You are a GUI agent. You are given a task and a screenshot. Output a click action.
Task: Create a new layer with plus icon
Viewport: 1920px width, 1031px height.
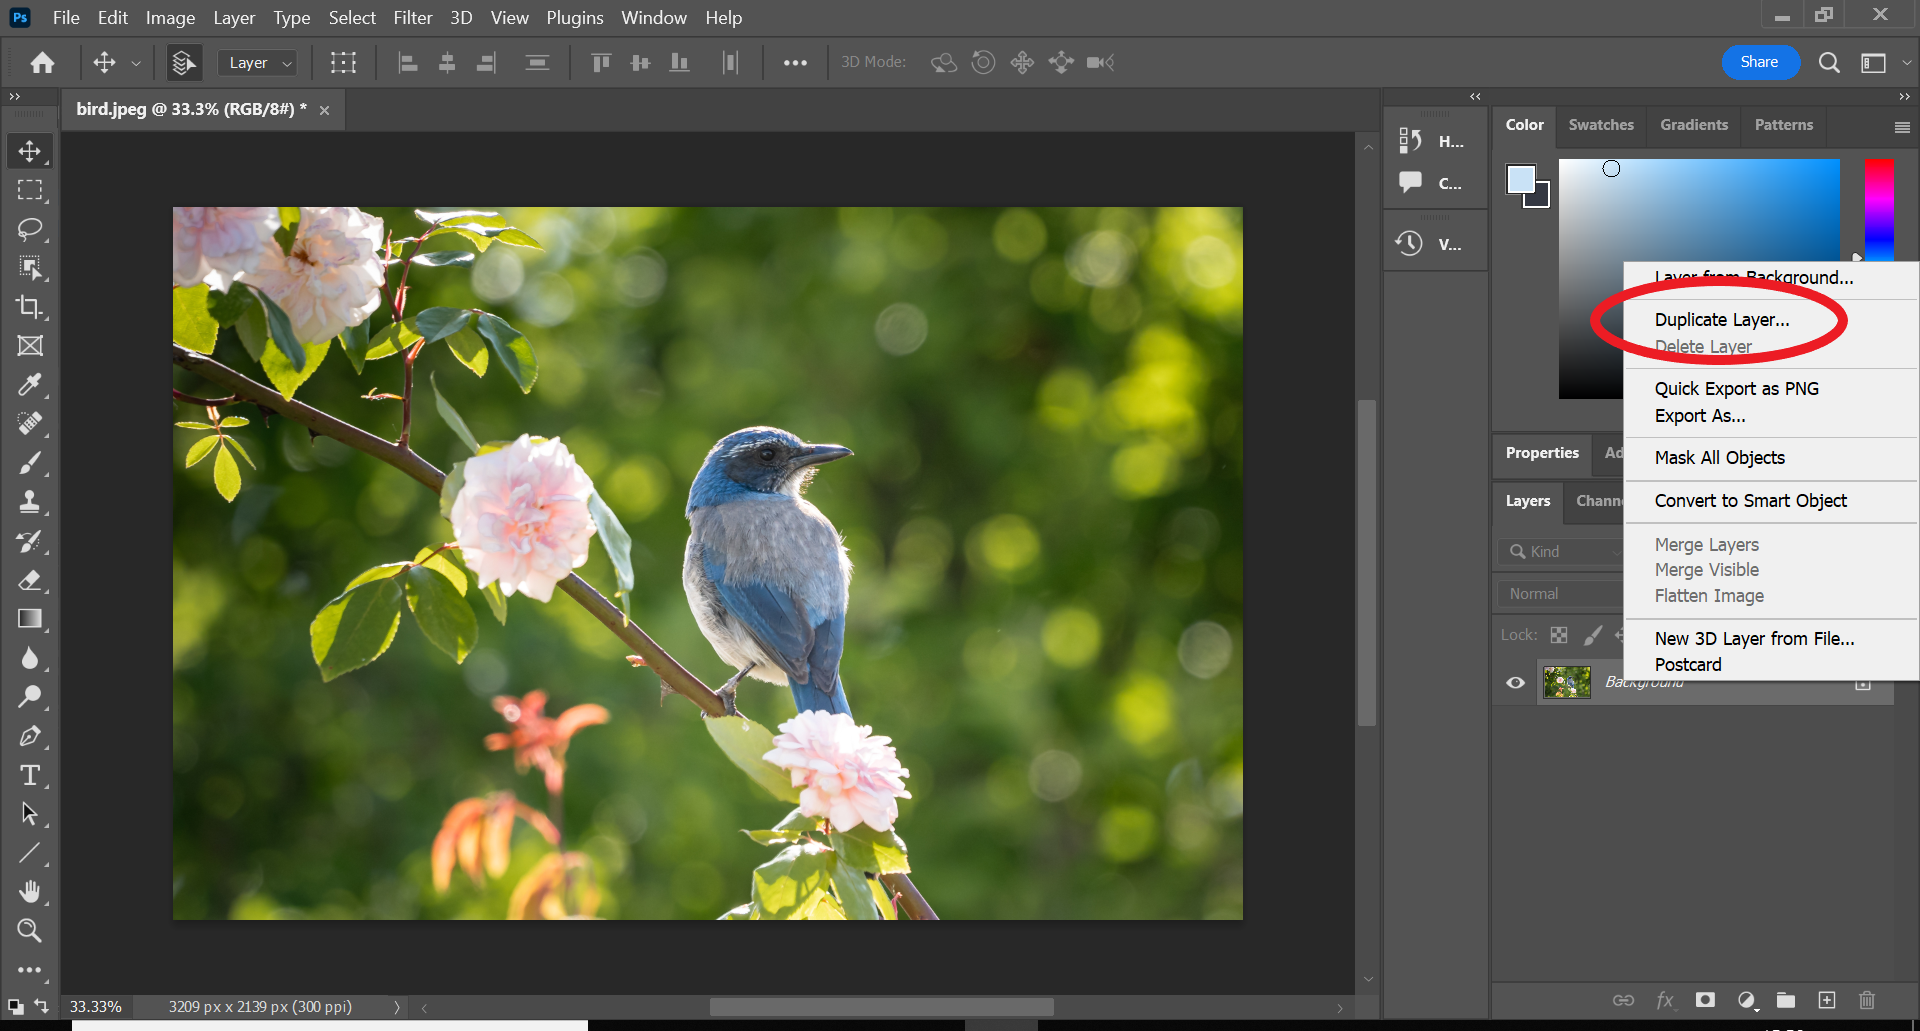(x=1827, y=1000)
